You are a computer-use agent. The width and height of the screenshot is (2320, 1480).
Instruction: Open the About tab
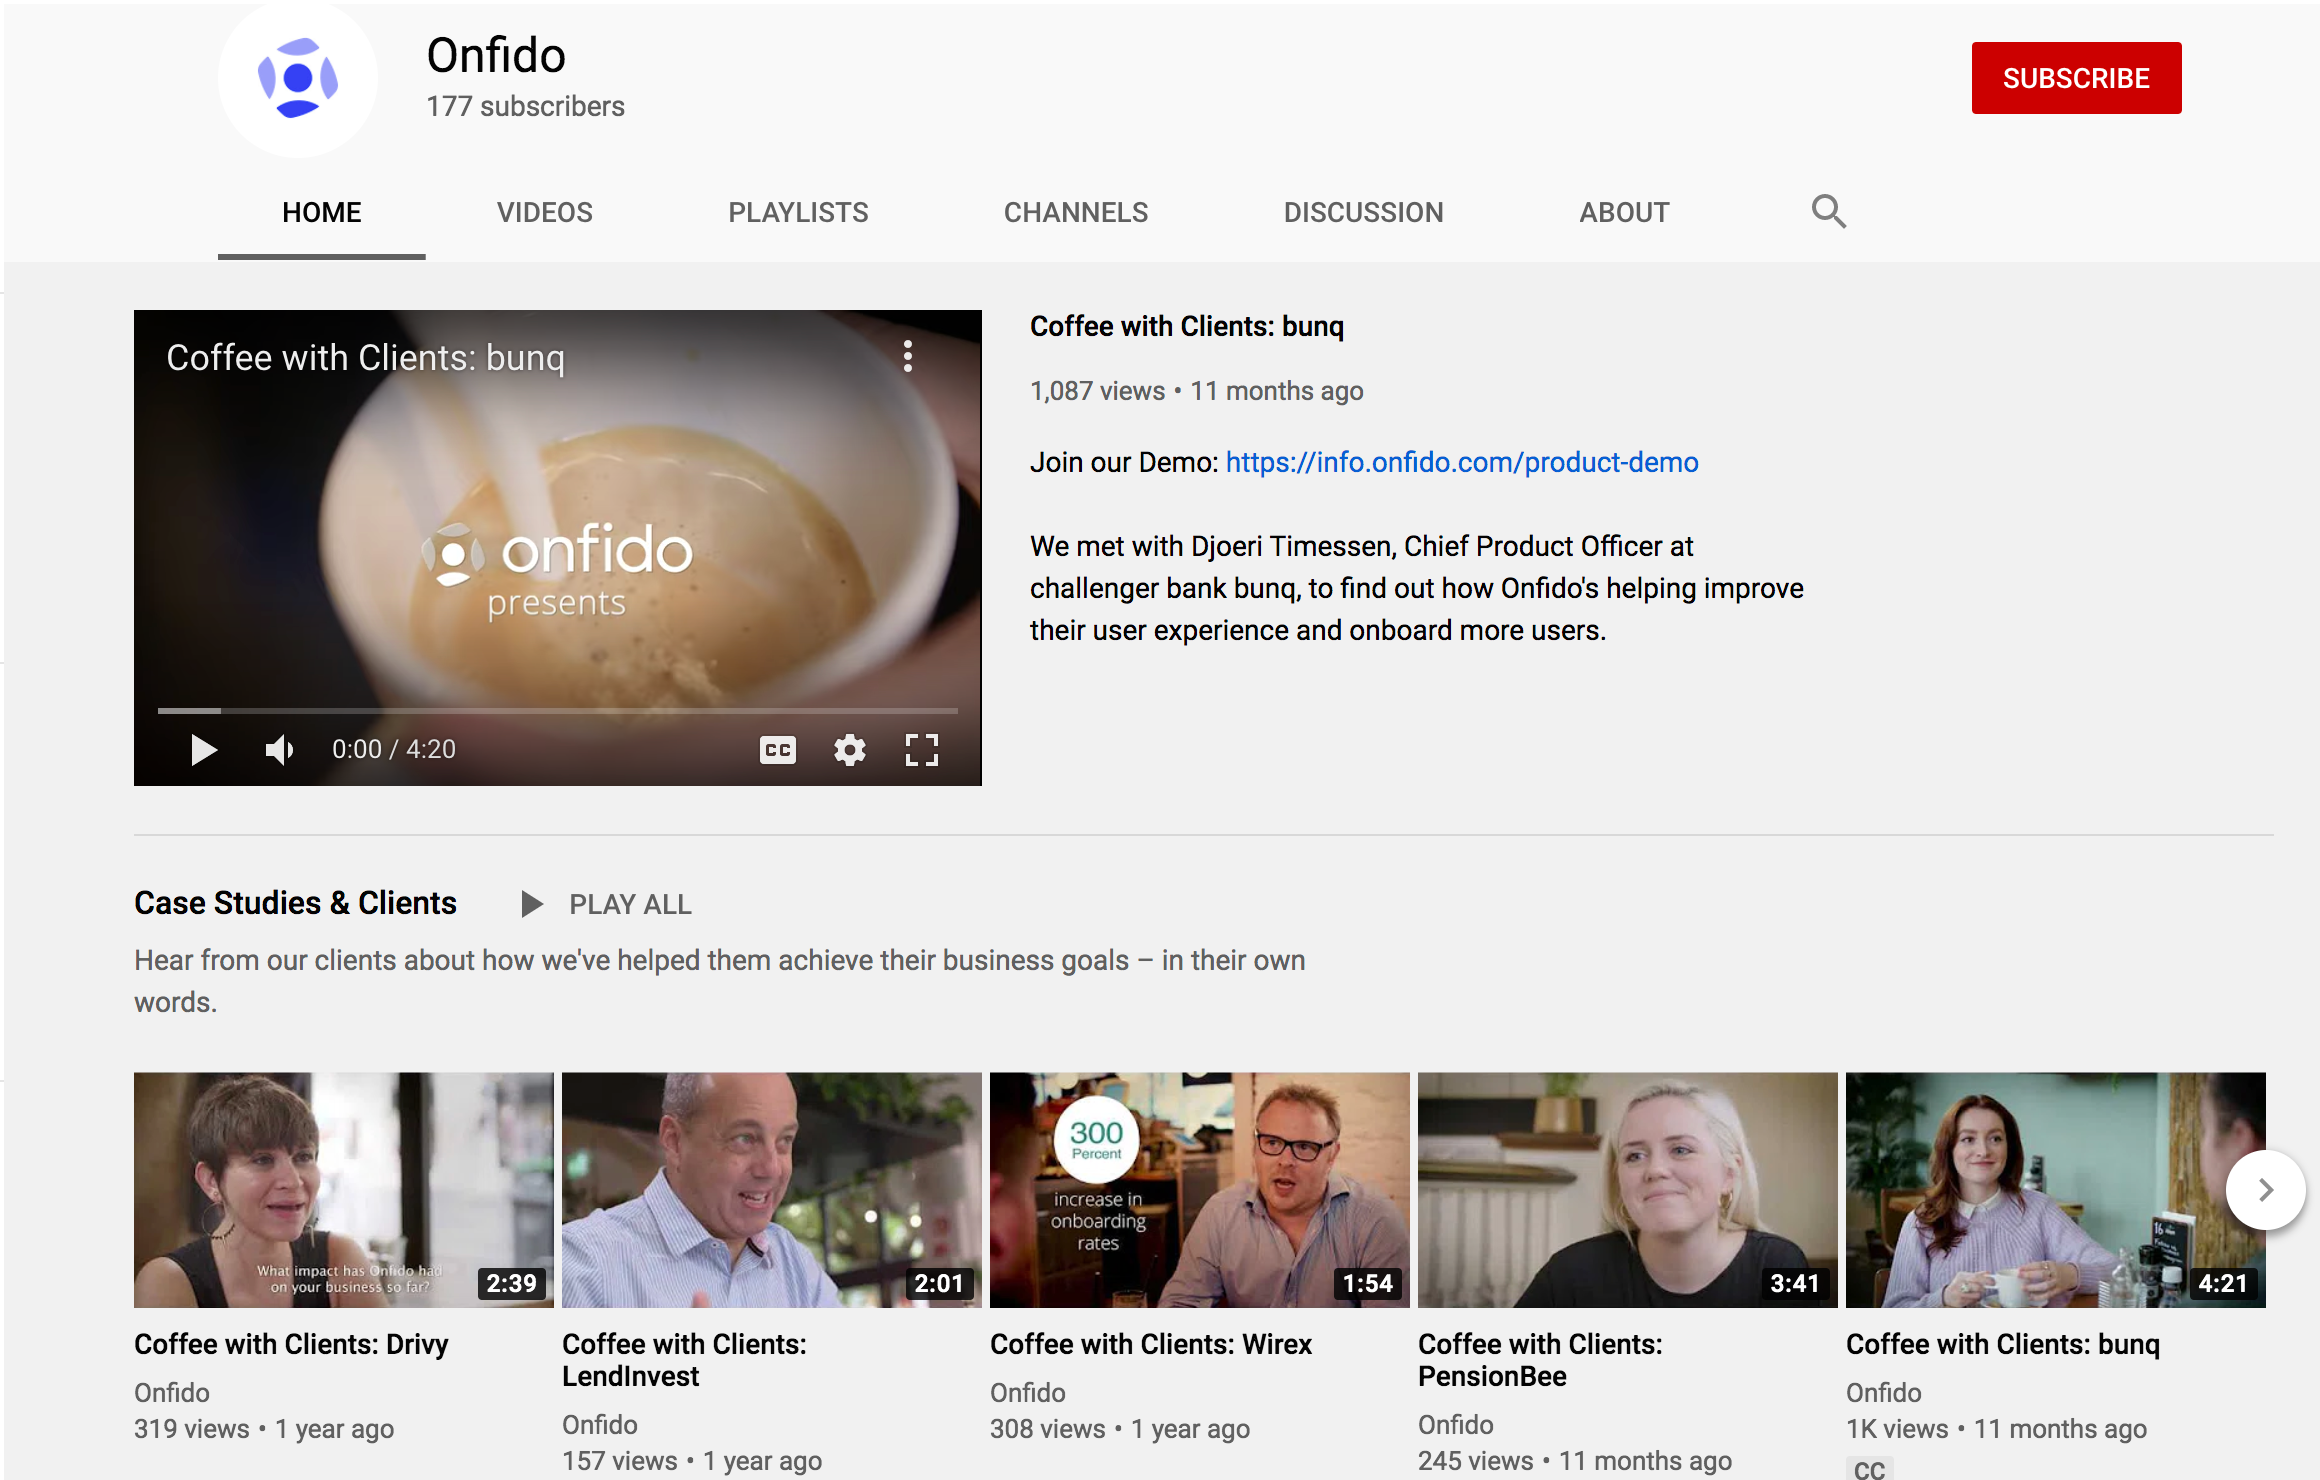click(x=1624, y=212)
